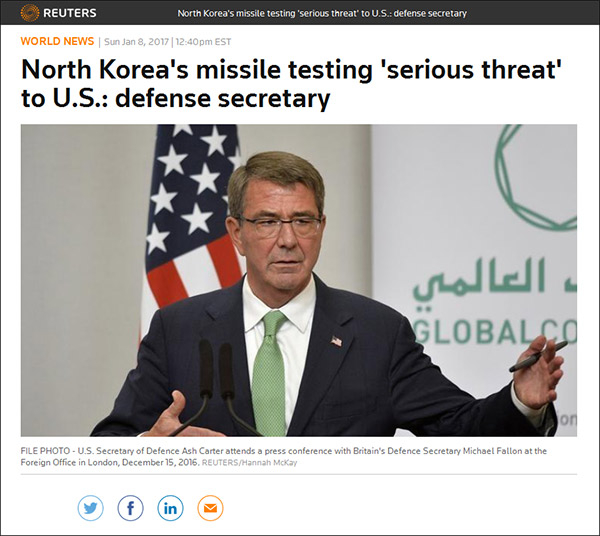This screenshot has width=600, height=536.
Task: Click the article title in the top bar
Action: [x=322, y=13]
